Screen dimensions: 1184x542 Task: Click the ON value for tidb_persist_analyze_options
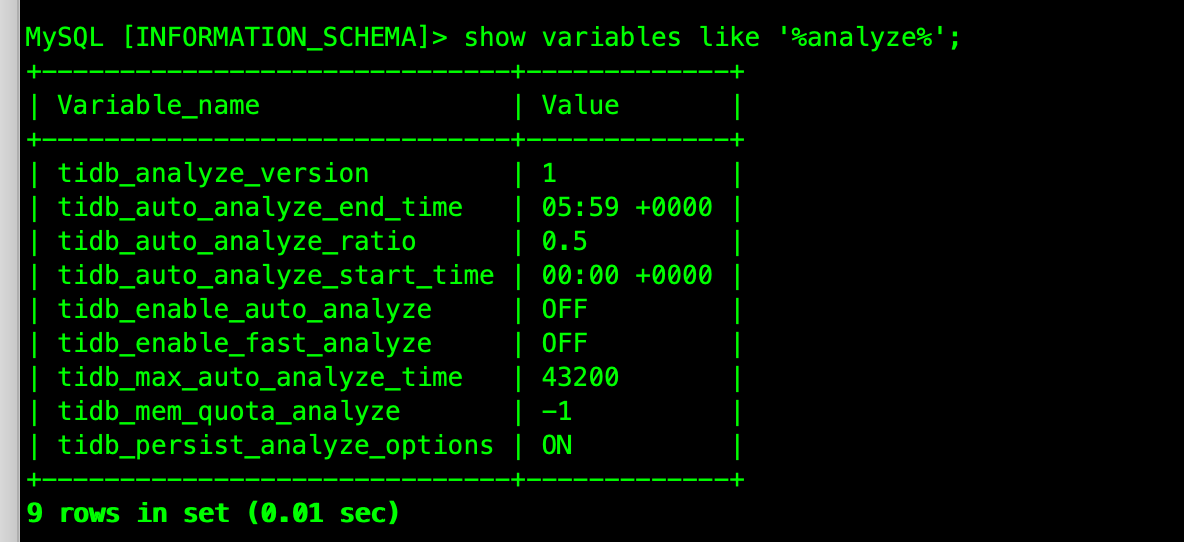point(557,445)
